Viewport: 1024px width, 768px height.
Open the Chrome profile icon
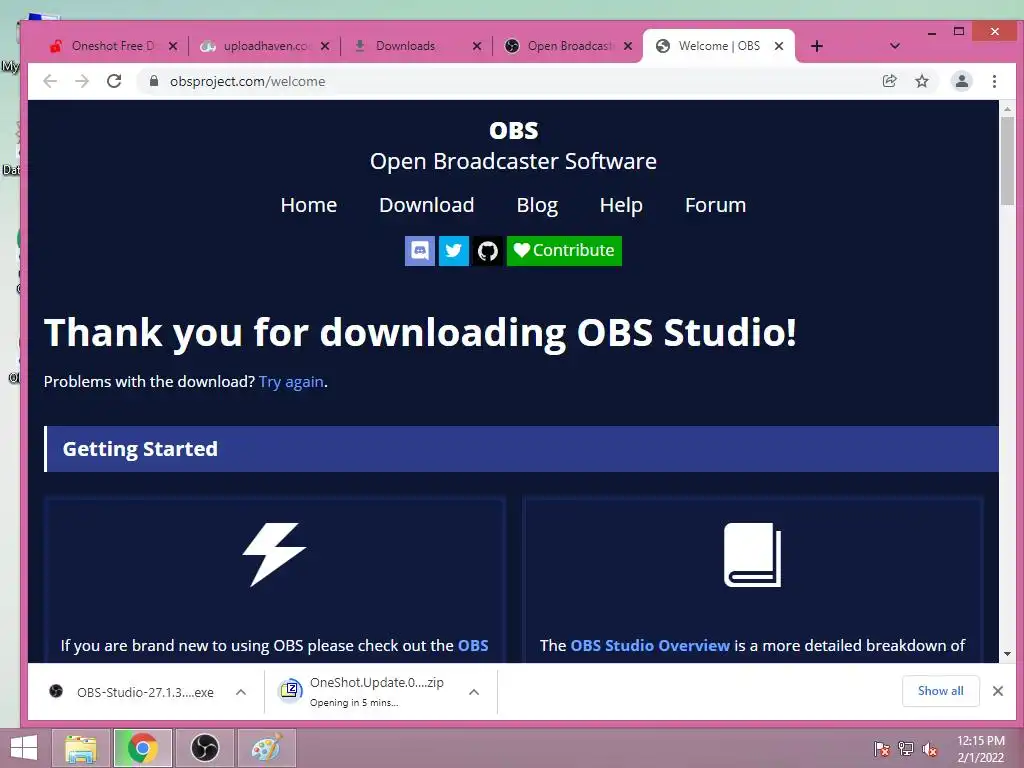(962, 81)
